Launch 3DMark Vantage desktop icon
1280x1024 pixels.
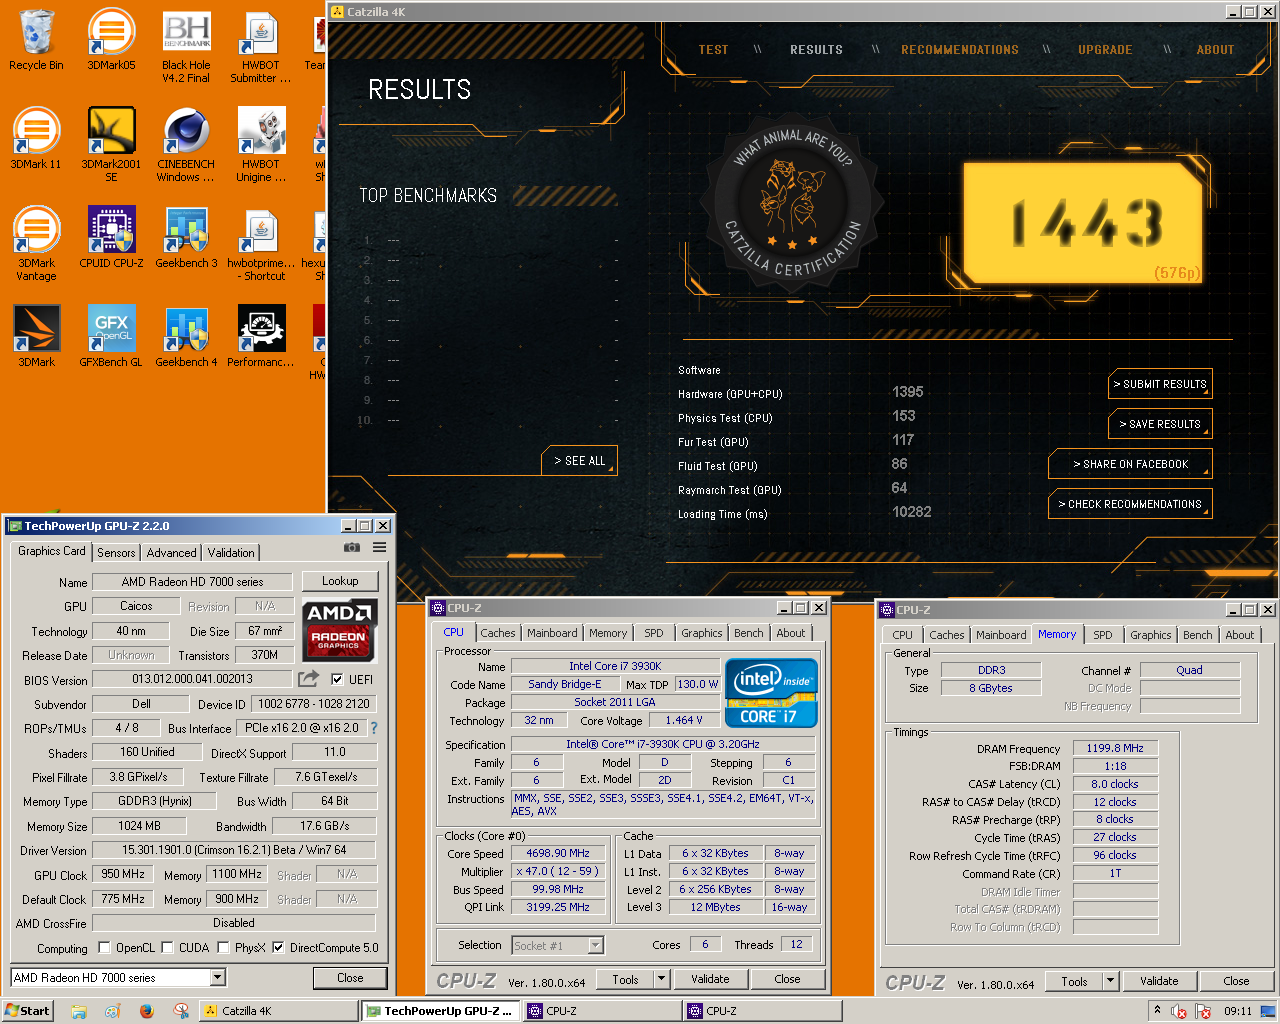coord(36,244)
